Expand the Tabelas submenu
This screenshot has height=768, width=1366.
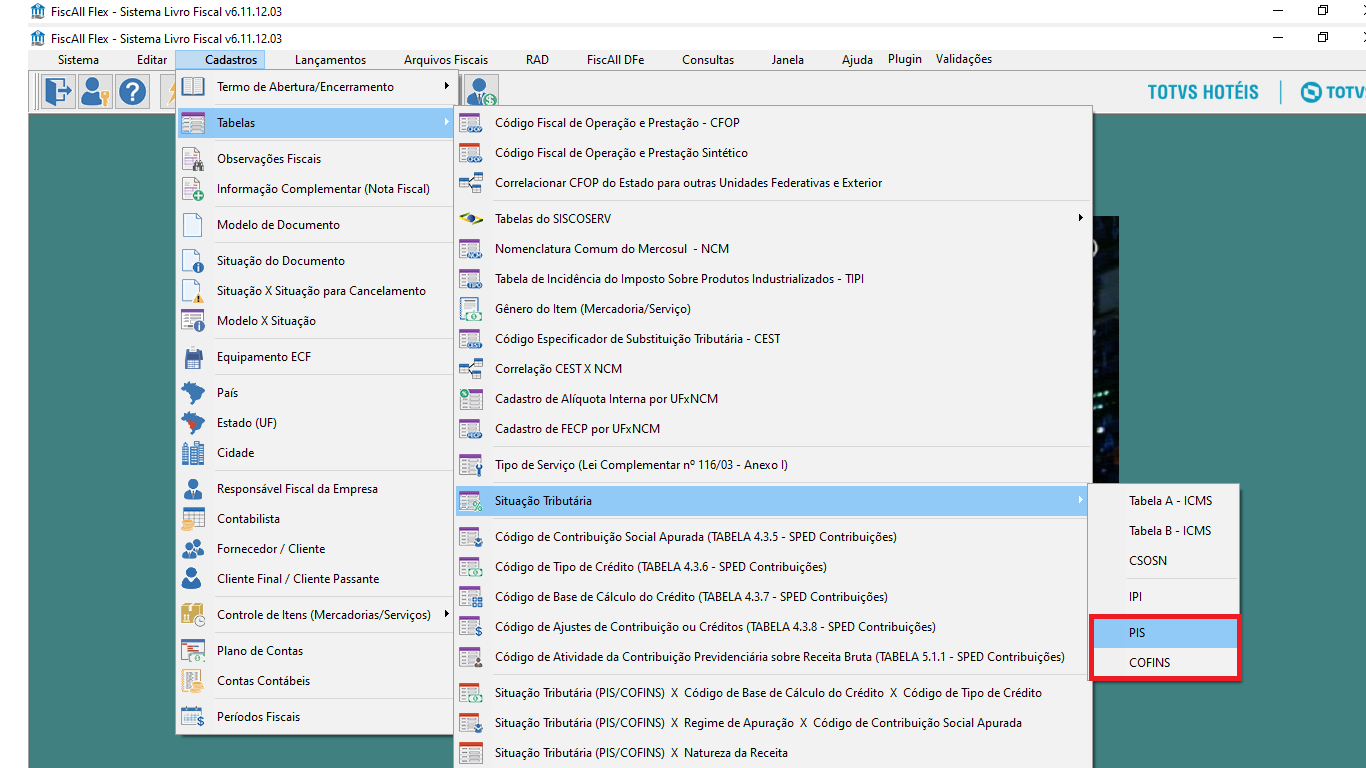pyautogui.click(x=315, y=123)
